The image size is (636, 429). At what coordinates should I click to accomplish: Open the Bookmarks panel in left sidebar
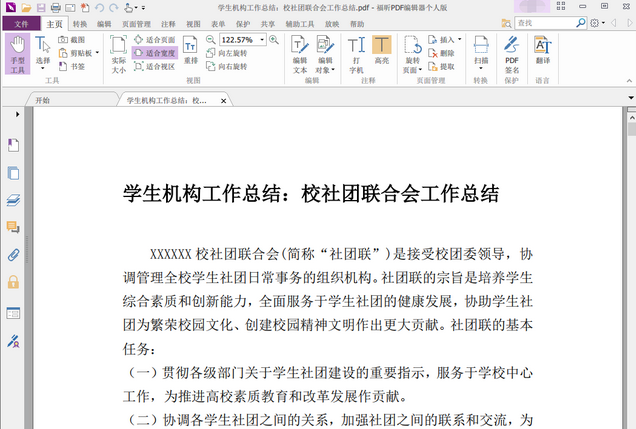pyautogui.click(x=13, y=145)
